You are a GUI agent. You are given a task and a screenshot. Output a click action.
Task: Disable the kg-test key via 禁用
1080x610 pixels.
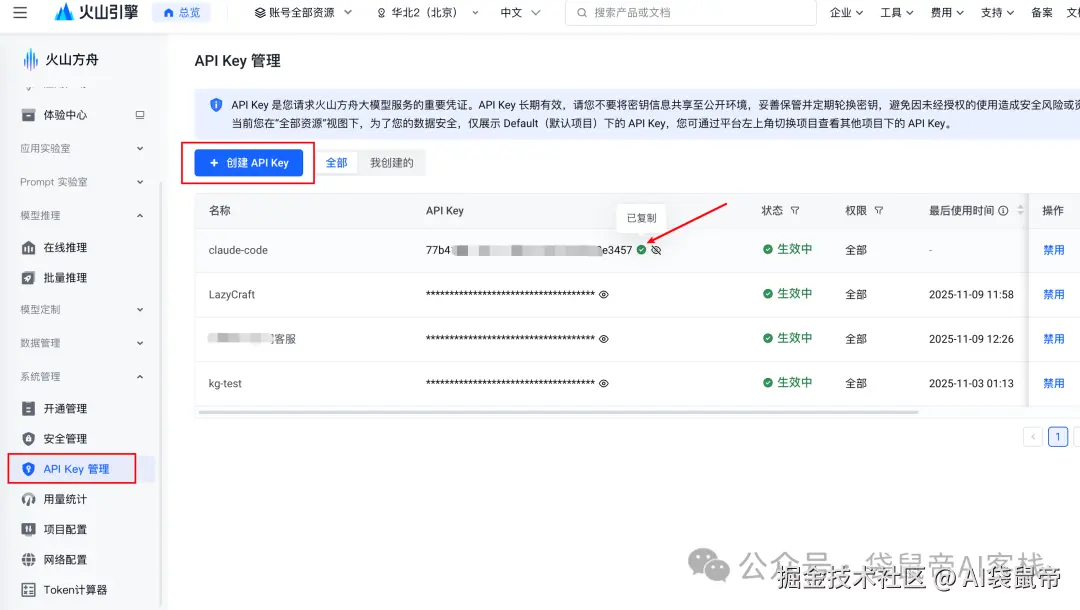point(1053,383)
